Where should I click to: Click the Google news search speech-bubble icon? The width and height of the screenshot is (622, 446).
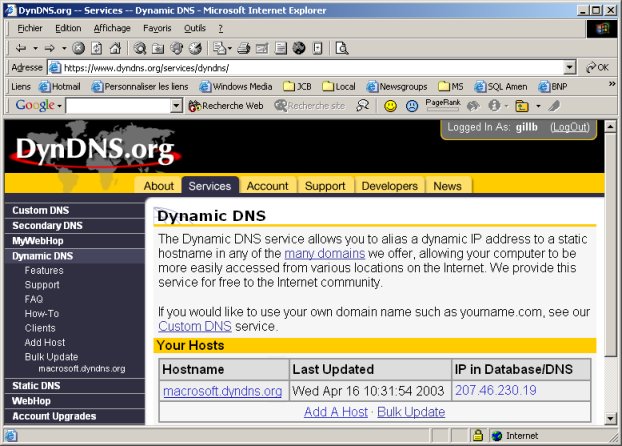363,106
